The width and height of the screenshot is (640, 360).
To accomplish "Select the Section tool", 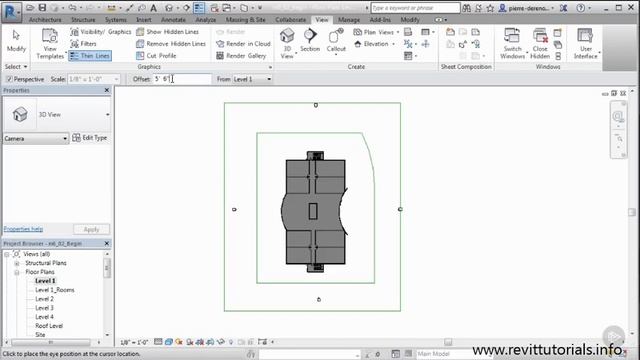I will click(x=310, y=40).
